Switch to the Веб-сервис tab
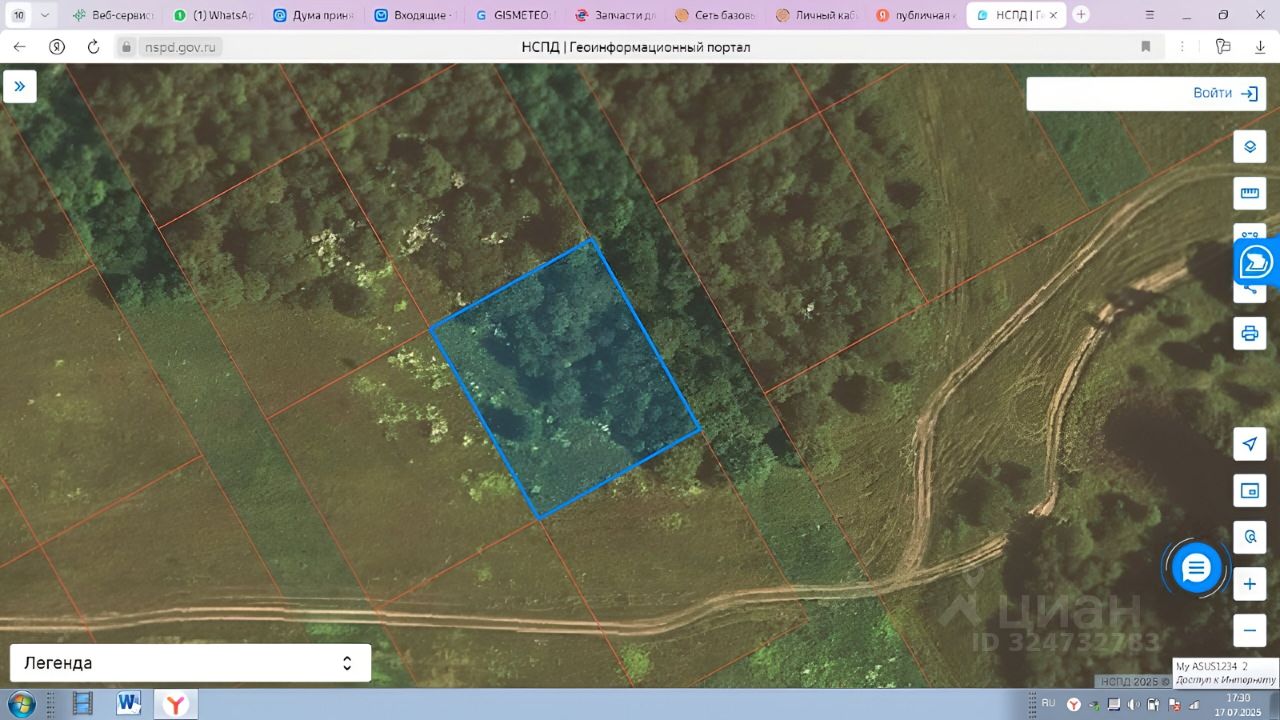The height and width of the screenshot is (720, 1280). click(112, 15)
